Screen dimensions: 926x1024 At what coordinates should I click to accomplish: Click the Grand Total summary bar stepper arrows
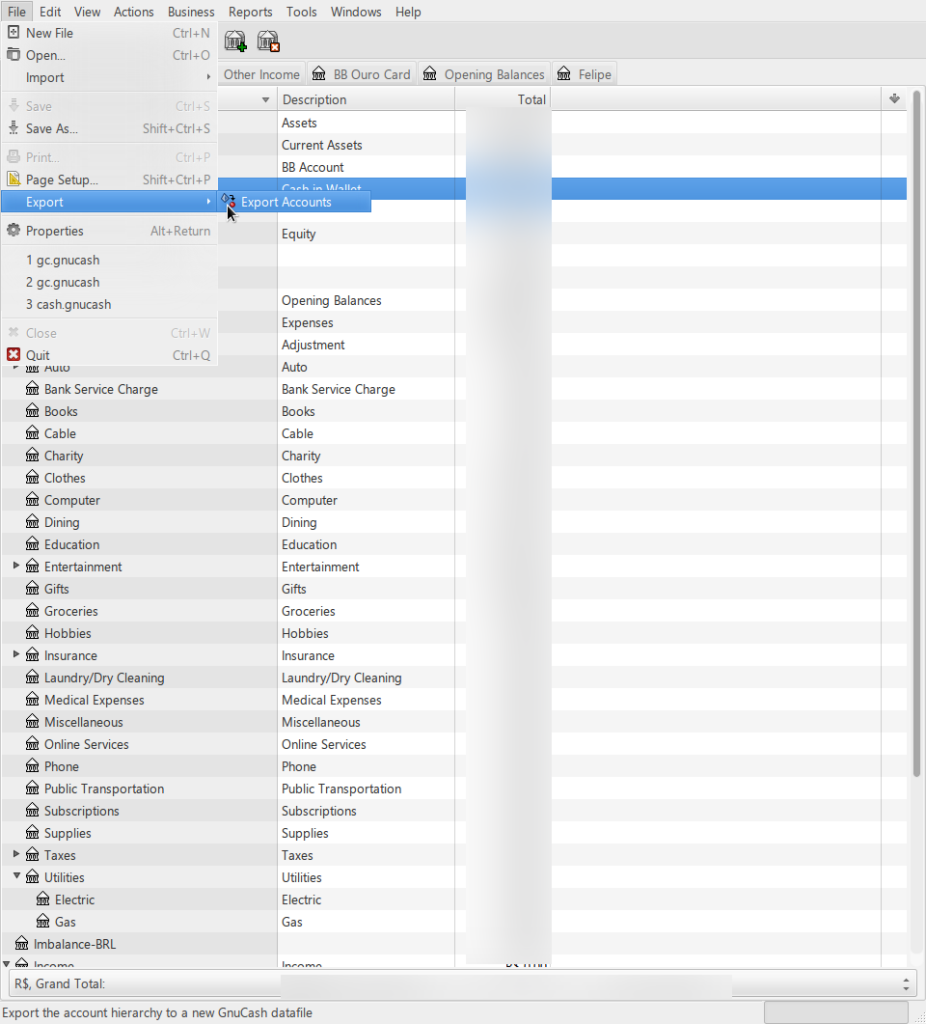click(x=906, y=984)
